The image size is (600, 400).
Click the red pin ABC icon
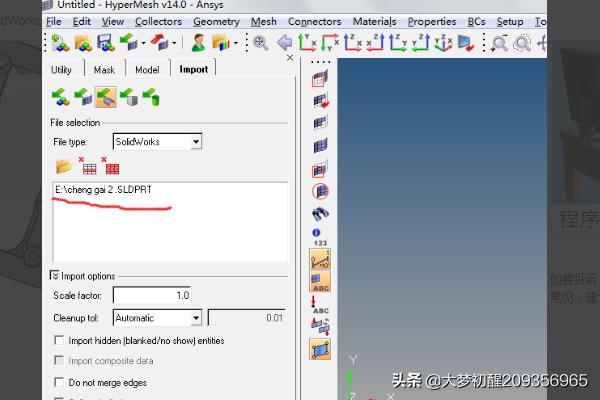(x=320, y=305)
